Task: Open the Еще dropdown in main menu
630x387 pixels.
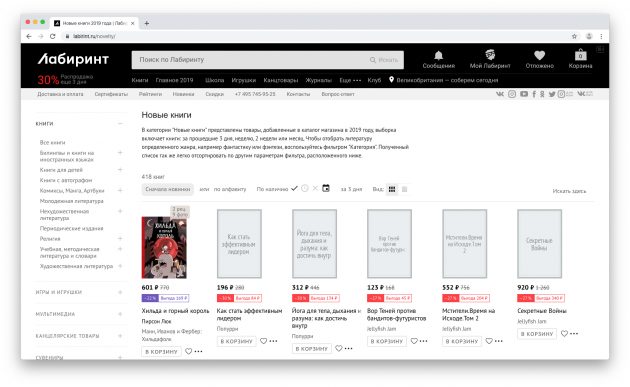Action: coord(350,80)
